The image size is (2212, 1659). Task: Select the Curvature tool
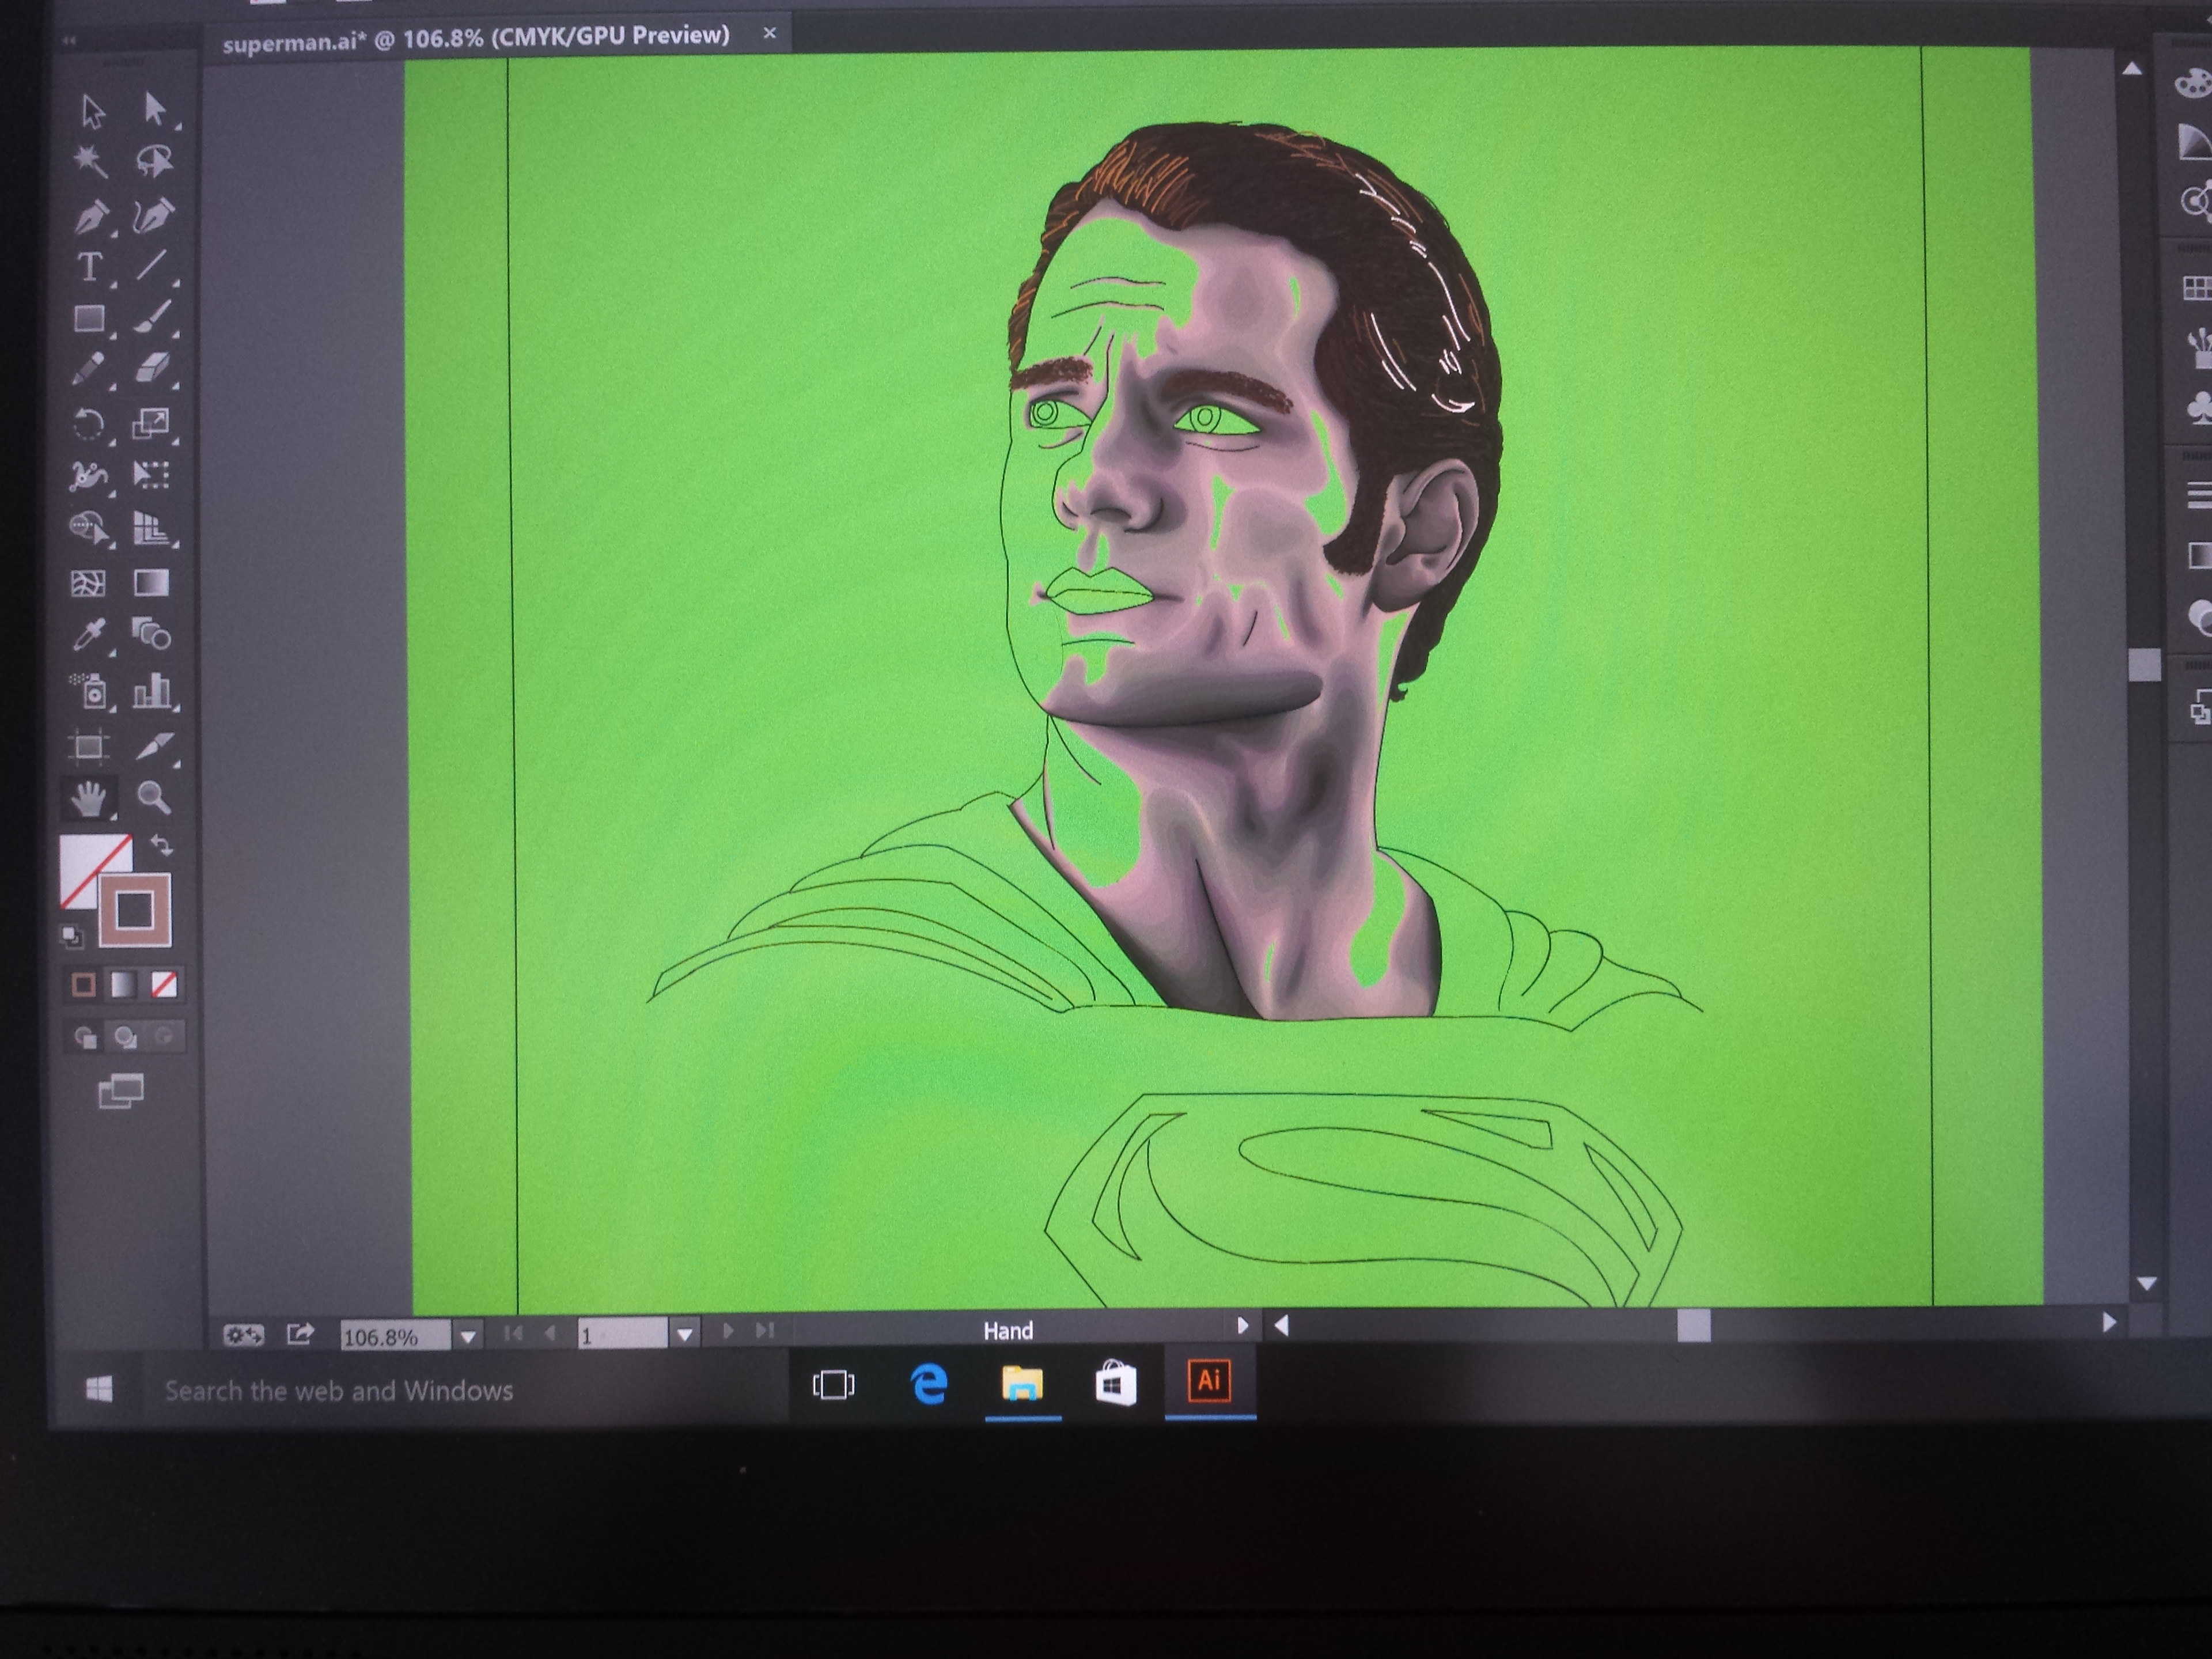point(153,215)
